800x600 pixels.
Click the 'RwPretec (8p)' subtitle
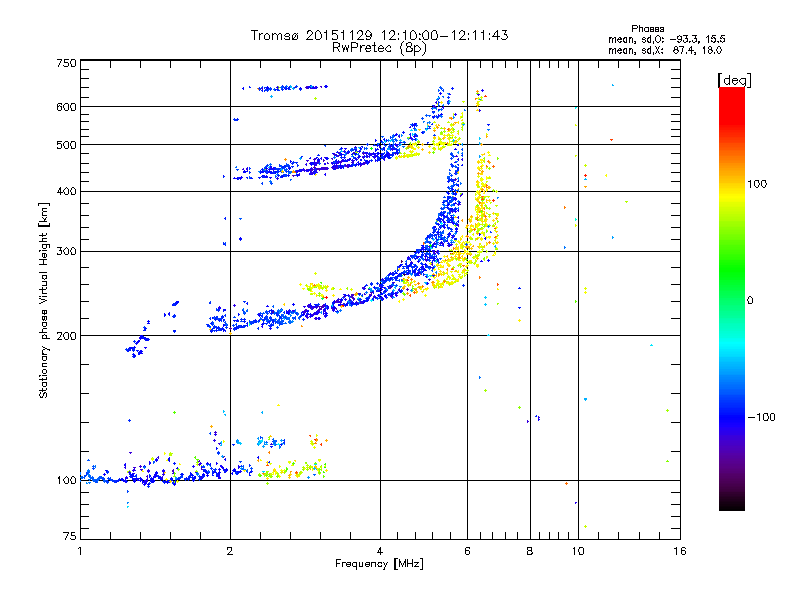pyautogui.click(x=379, y=48)
